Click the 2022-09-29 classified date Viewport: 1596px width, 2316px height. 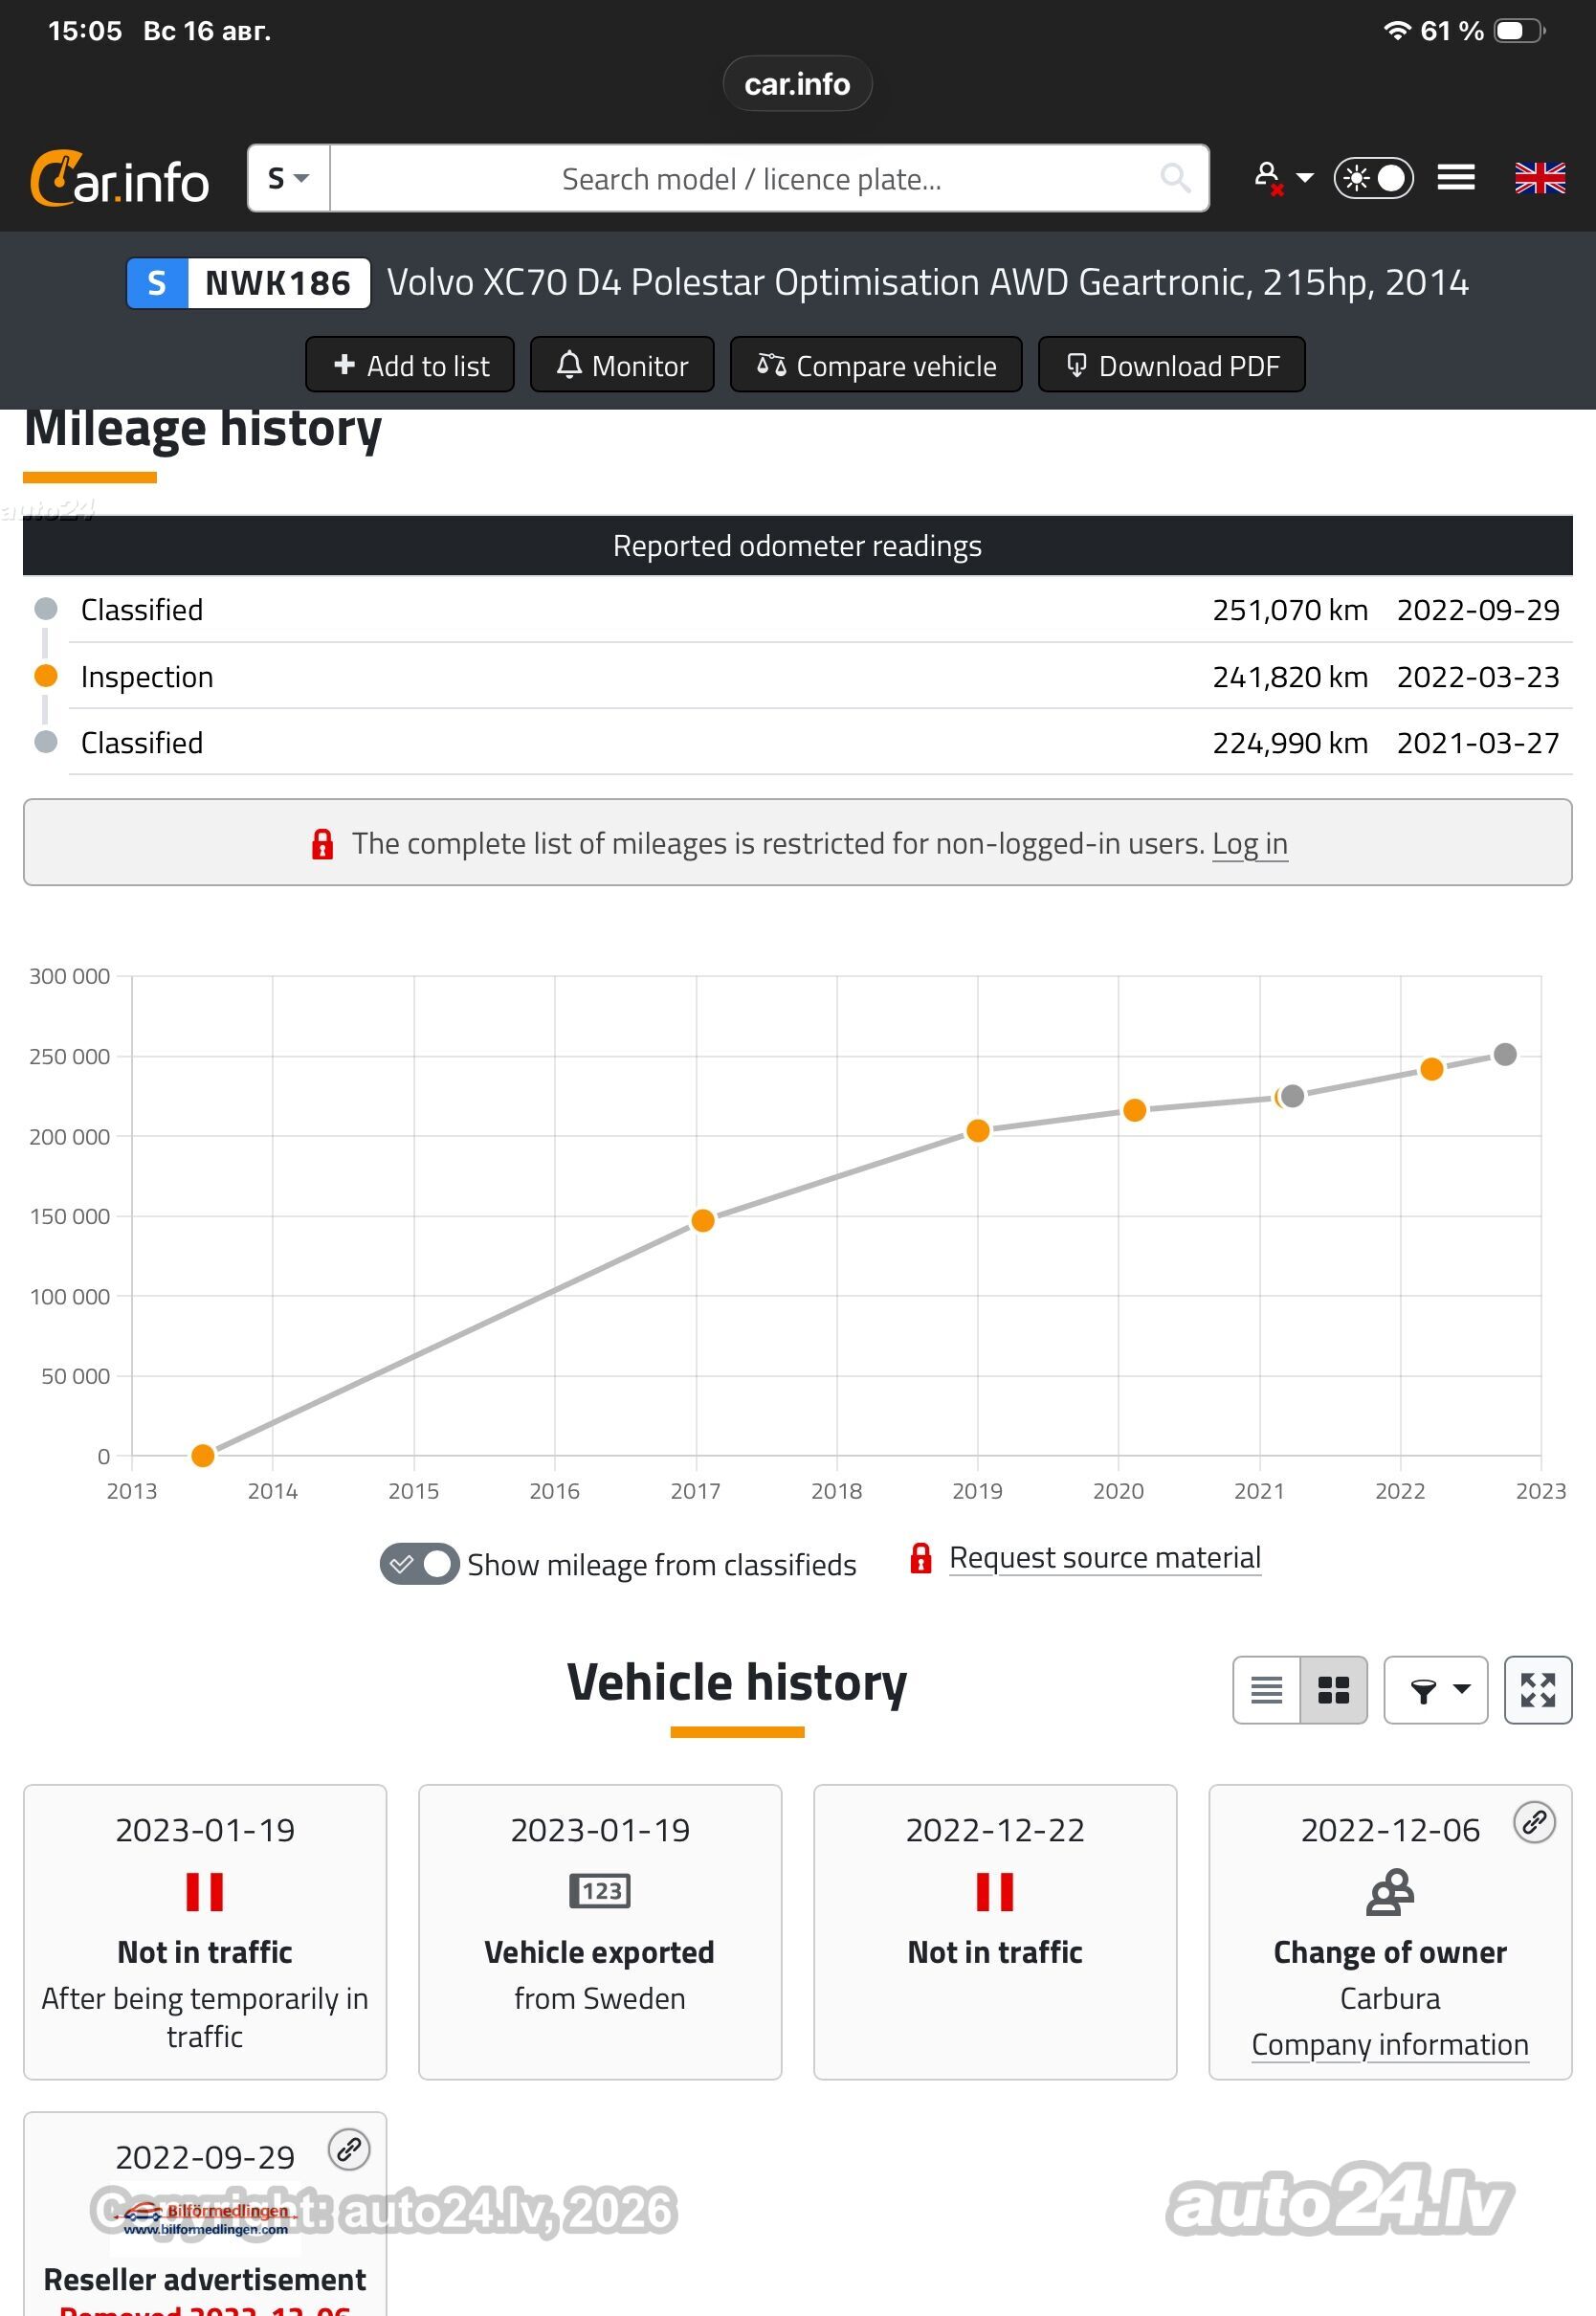point(1478,610)
